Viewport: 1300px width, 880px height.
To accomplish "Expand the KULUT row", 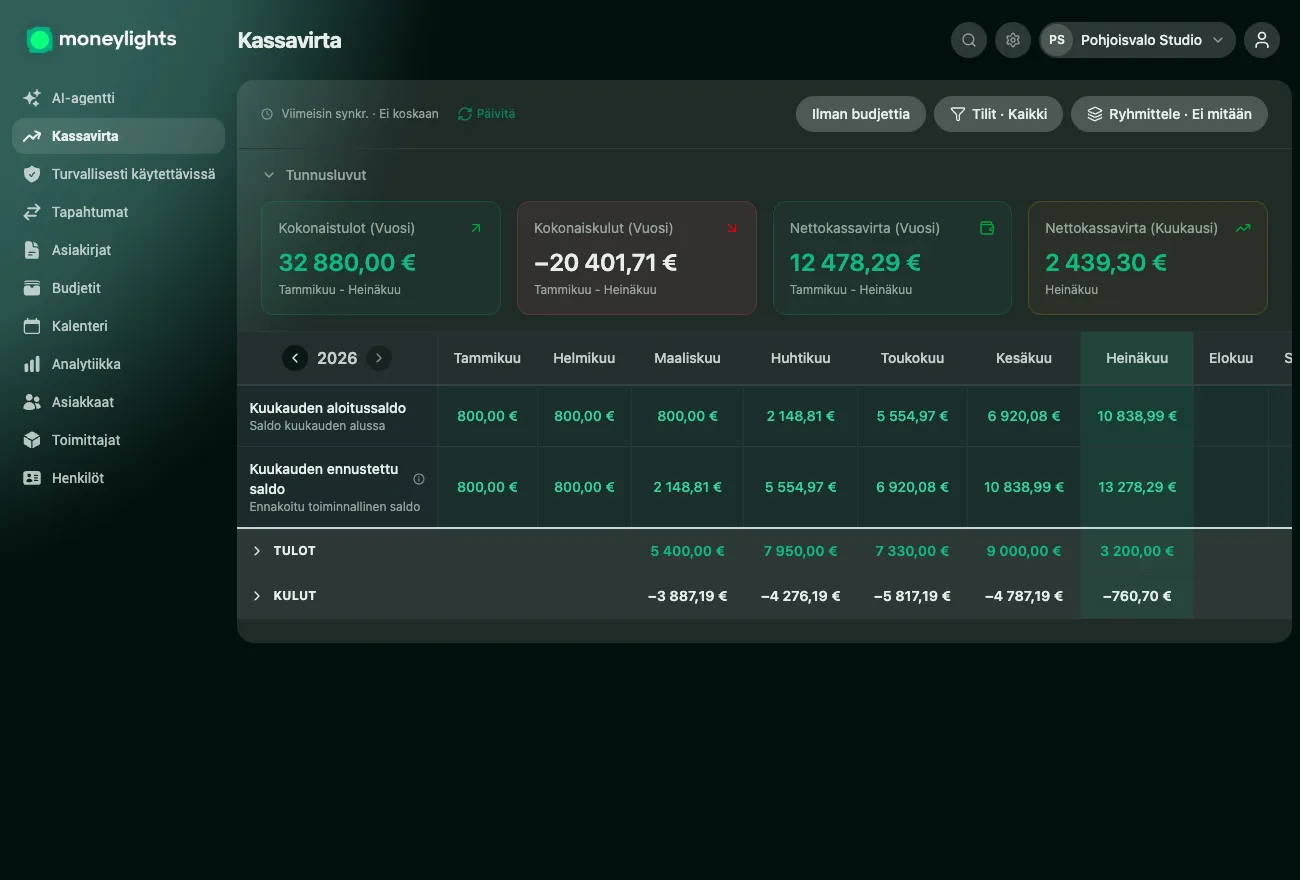I will click(x=257, y=596).
